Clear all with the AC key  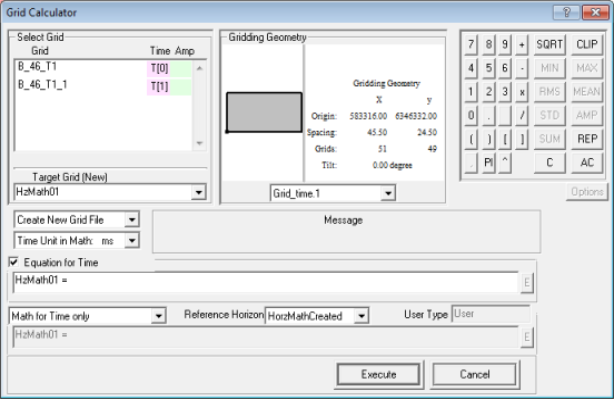pos(587,162)
